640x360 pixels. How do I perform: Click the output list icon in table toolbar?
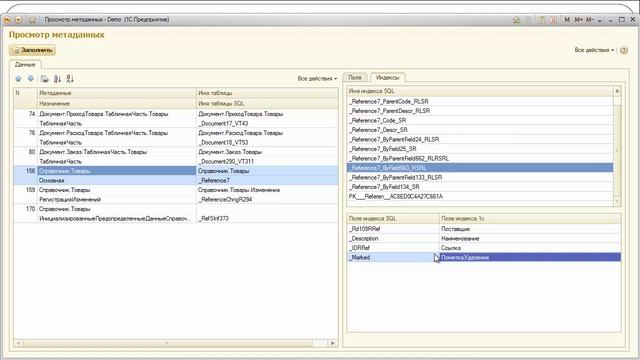(44, 79)
